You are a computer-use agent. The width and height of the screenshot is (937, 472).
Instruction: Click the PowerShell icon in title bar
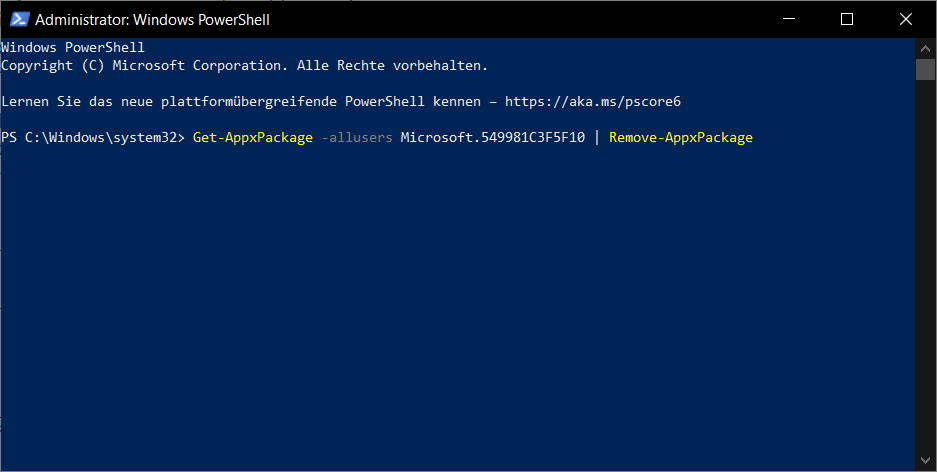click(19, 19)
